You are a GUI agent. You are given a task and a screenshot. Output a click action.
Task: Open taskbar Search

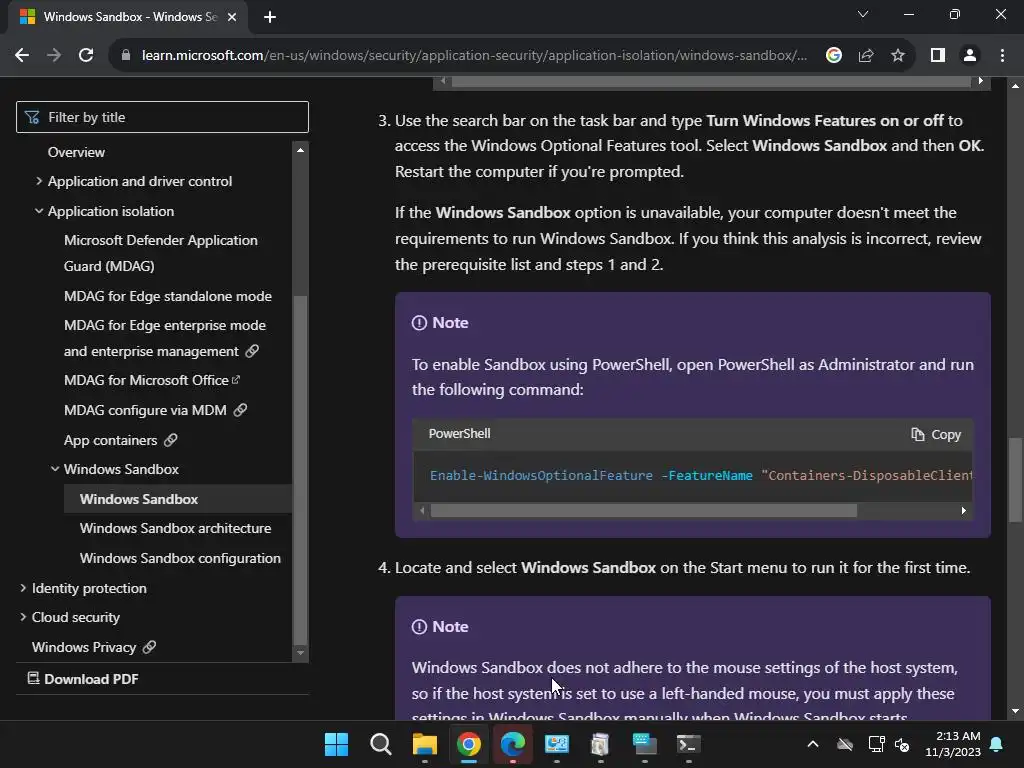tap(380, 744)
